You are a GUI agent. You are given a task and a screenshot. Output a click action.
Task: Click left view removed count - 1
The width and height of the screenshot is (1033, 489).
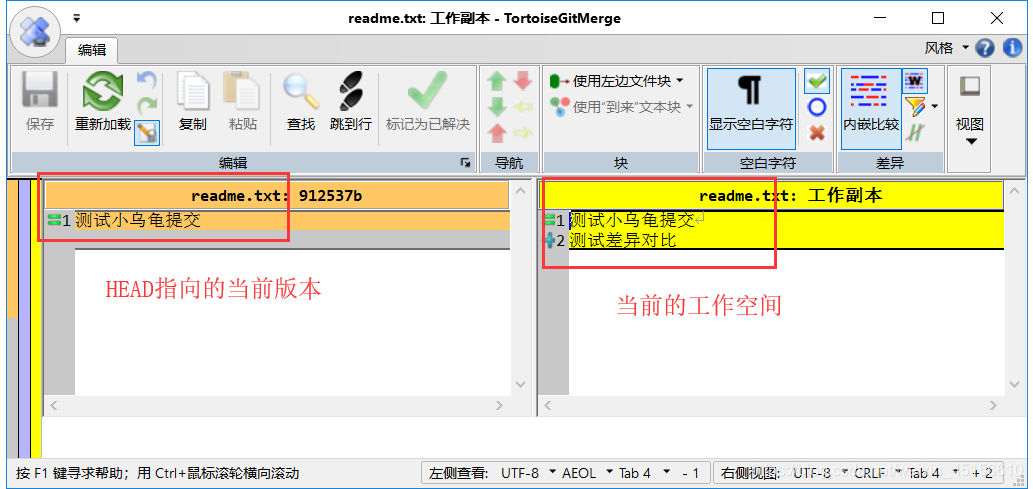[x=690, y=473]
